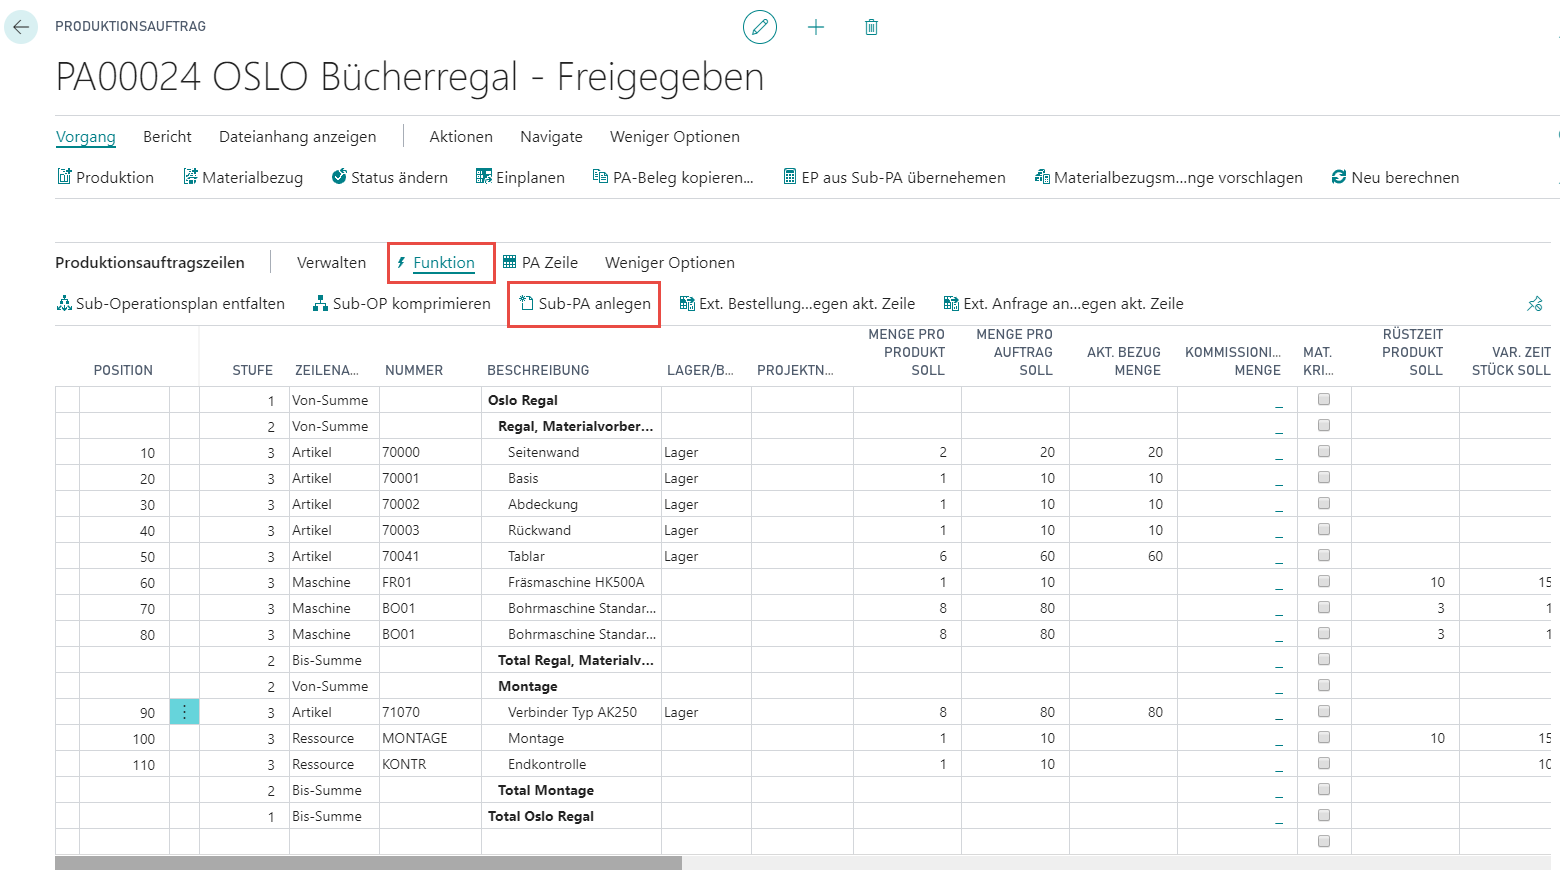Click the Seitenwand description cell
1560x878 pixels.
571,452
